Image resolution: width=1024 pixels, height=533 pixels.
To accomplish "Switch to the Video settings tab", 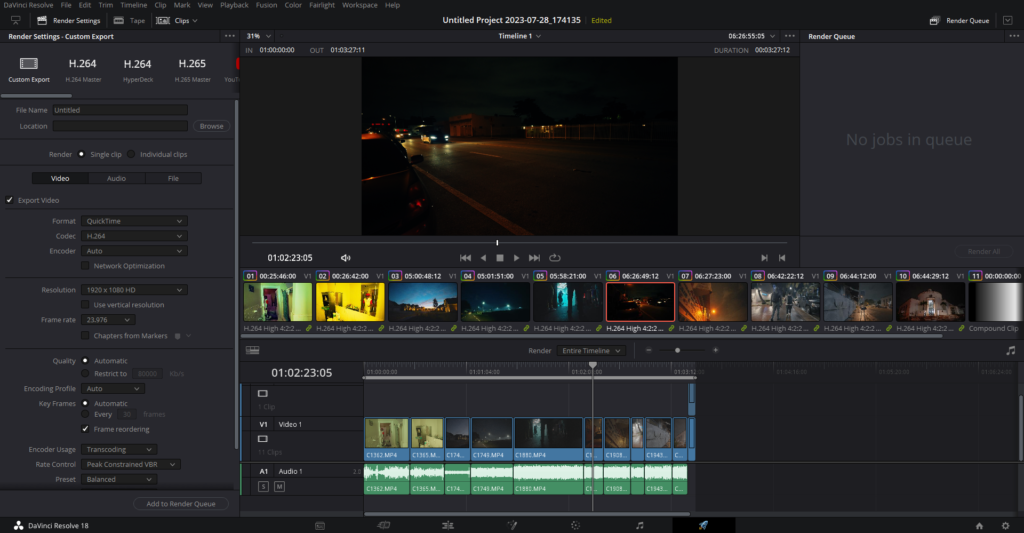I will tap(60, 178).
